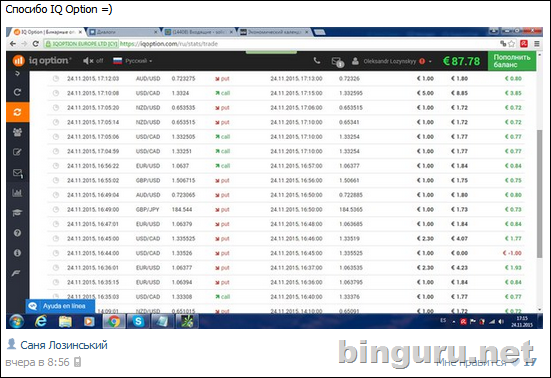Open the info circle sidebar icon

(x=17, y=253)
